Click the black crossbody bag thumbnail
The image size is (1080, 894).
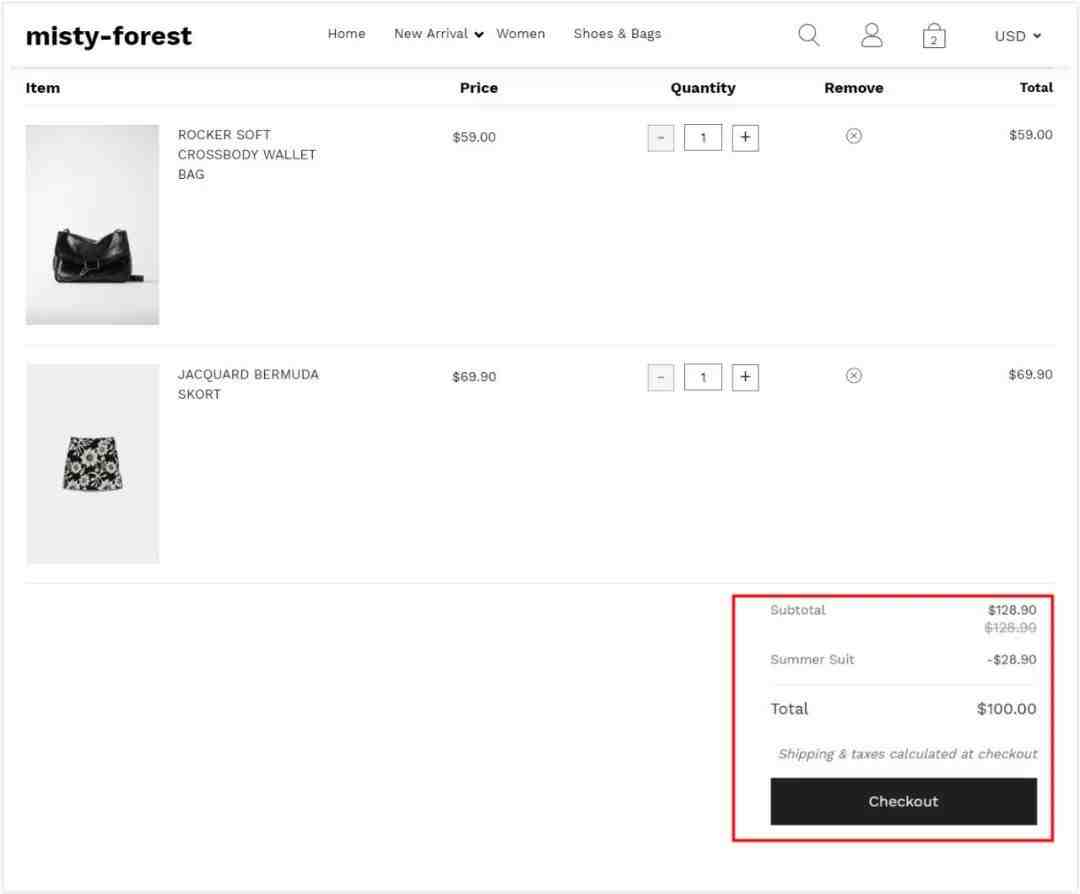click(92, 225)
